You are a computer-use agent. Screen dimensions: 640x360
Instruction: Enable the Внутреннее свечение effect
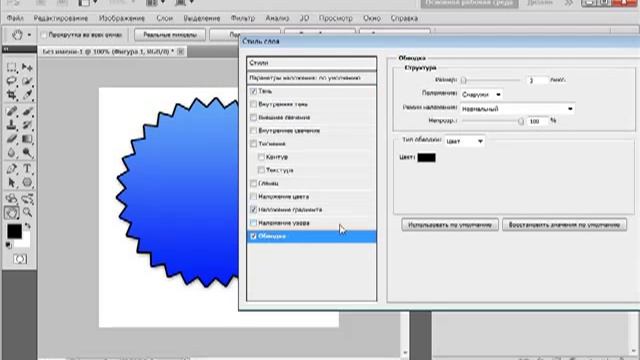pyautogui.click(x=253, y=131)
